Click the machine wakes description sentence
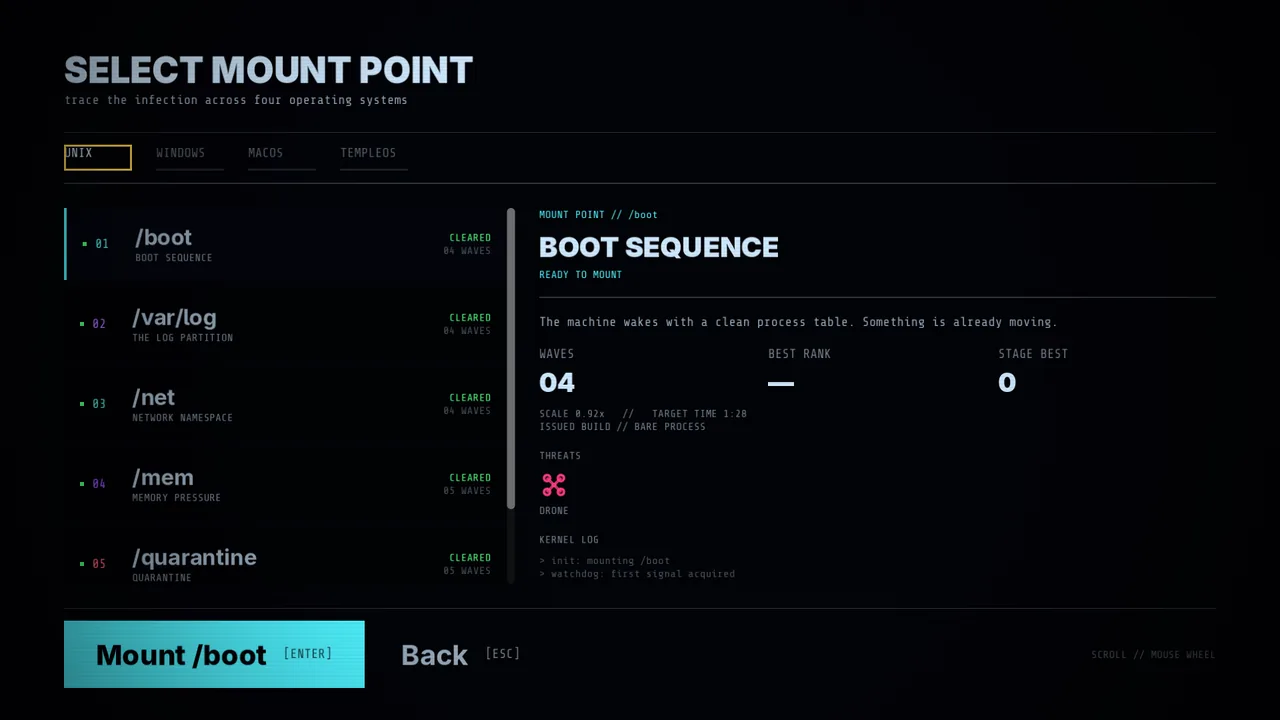This screenshot has width=1280, height=720. (x=798, y=322)
